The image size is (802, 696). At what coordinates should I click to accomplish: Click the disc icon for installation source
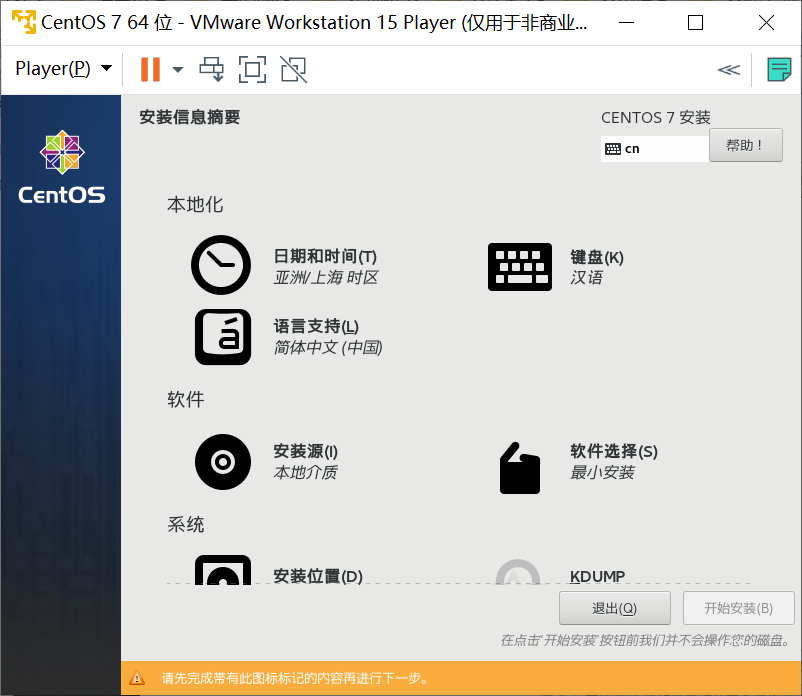click(223, 462)
